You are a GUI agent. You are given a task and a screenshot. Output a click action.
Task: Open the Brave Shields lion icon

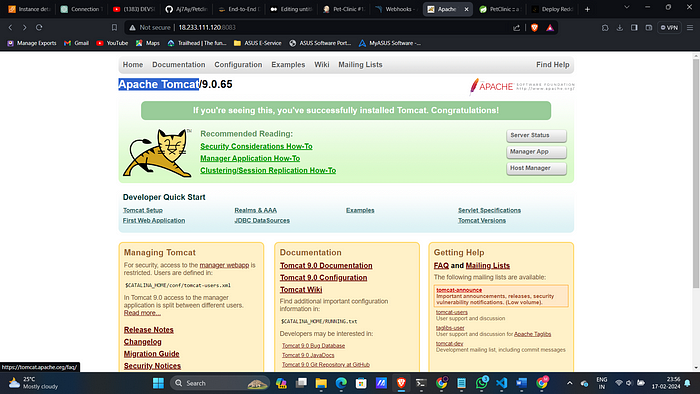[534, 28]
